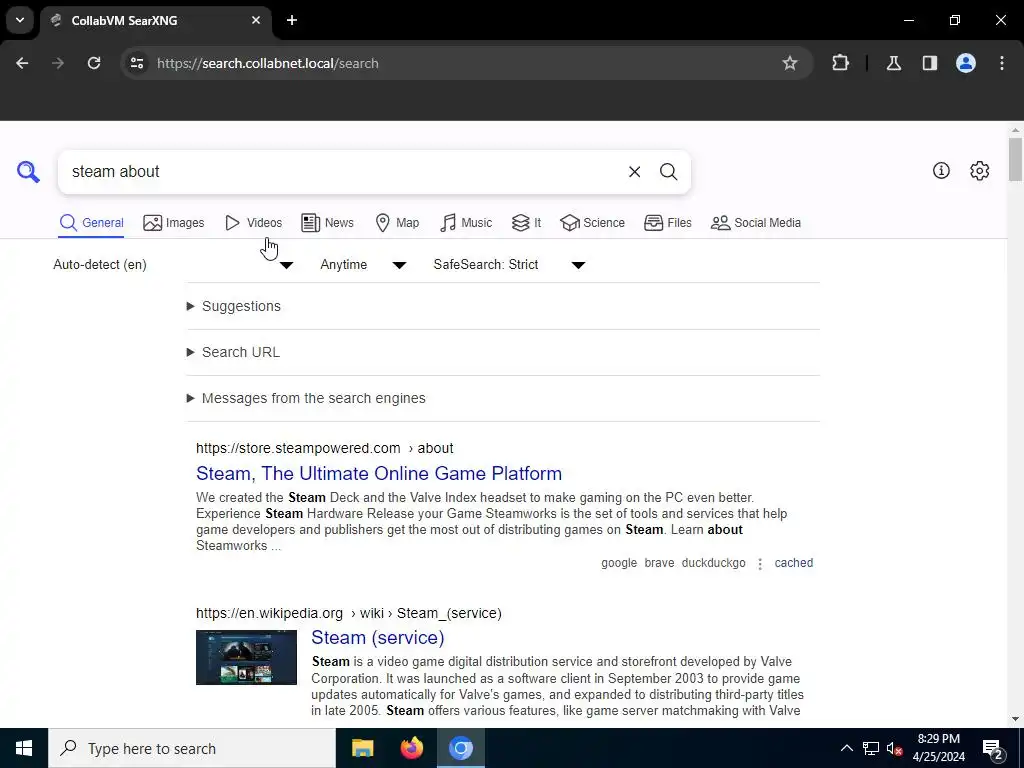The image size is (1024, 768).
Task: Open Chrome Labs flask icon
Action: 894,63
